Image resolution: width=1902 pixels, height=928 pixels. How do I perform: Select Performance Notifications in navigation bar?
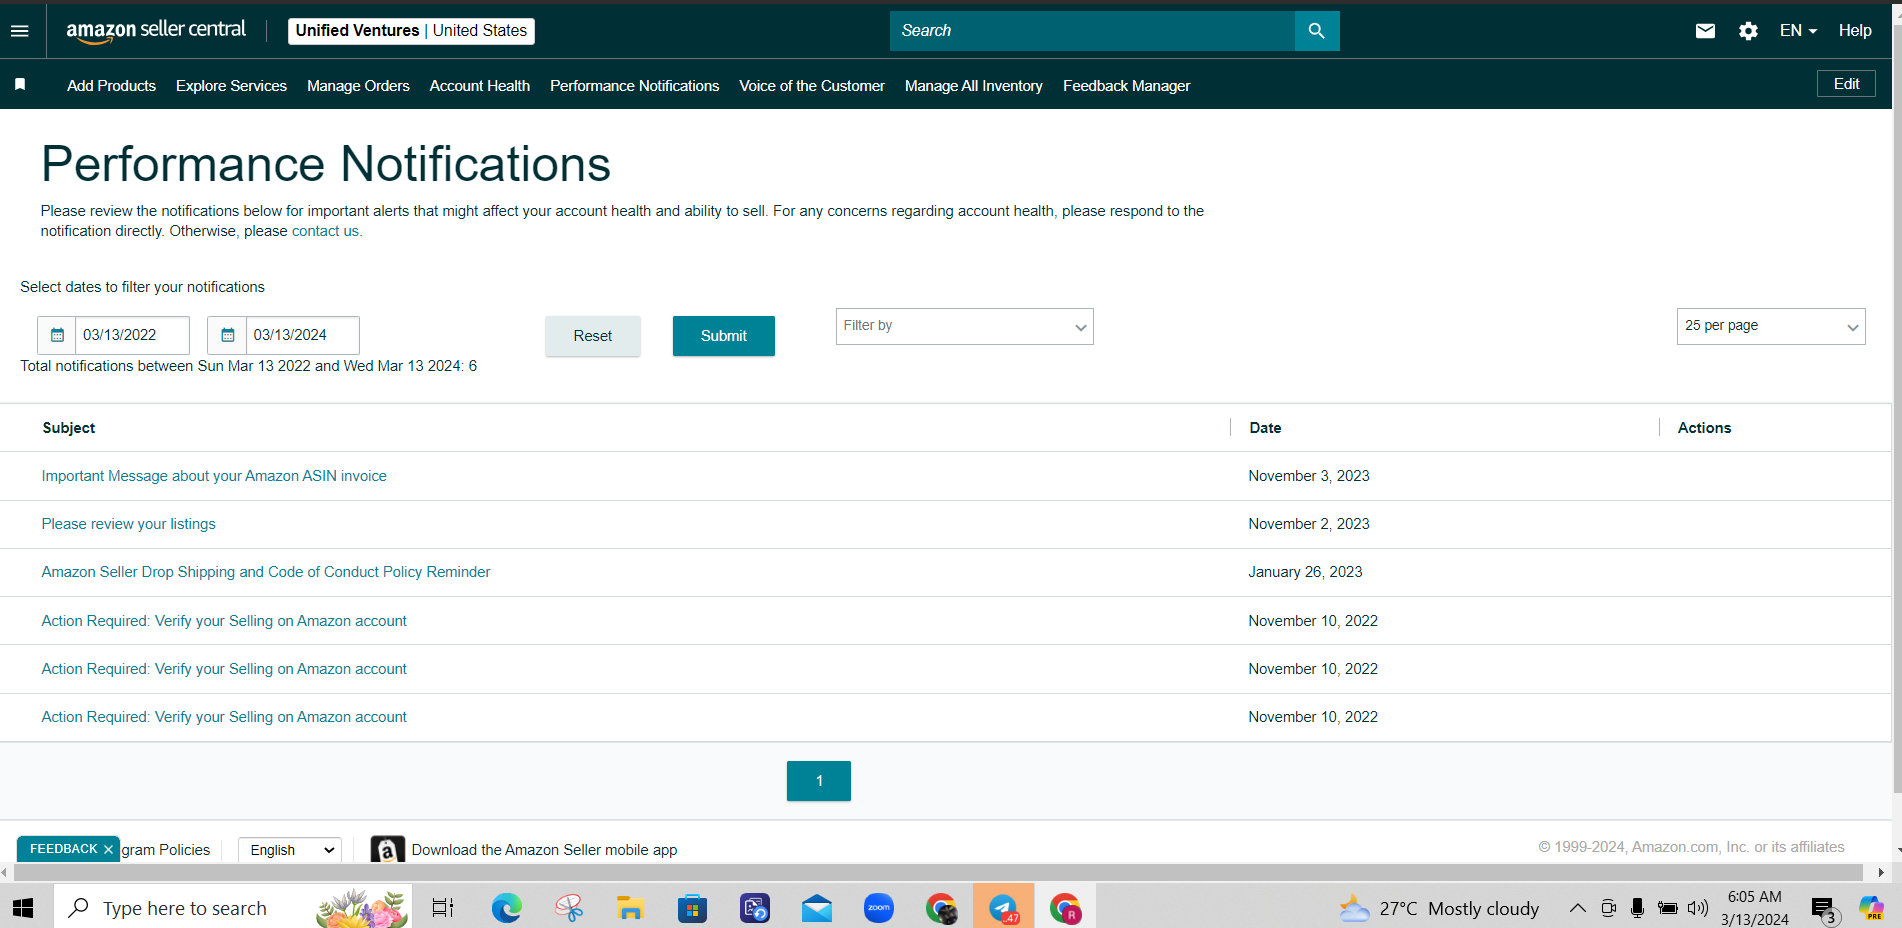click(x=634, y=86)
